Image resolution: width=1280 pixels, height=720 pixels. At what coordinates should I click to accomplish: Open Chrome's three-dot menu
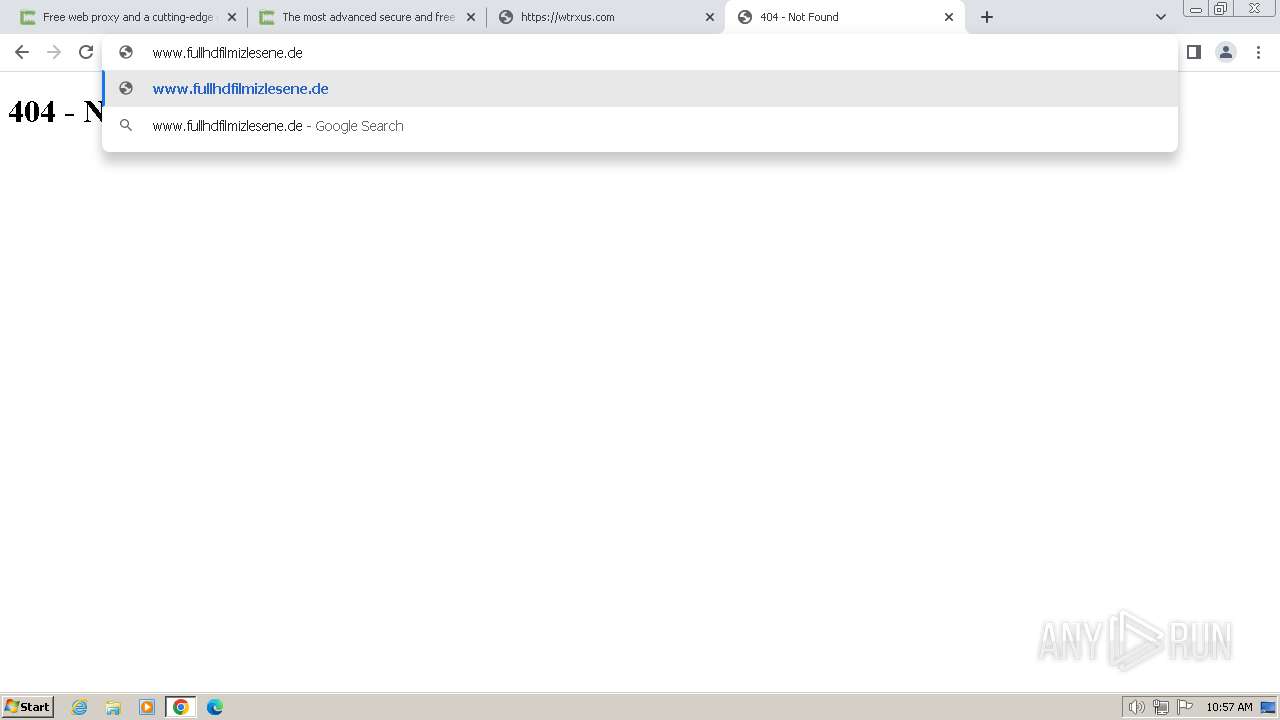[1259, 52]
